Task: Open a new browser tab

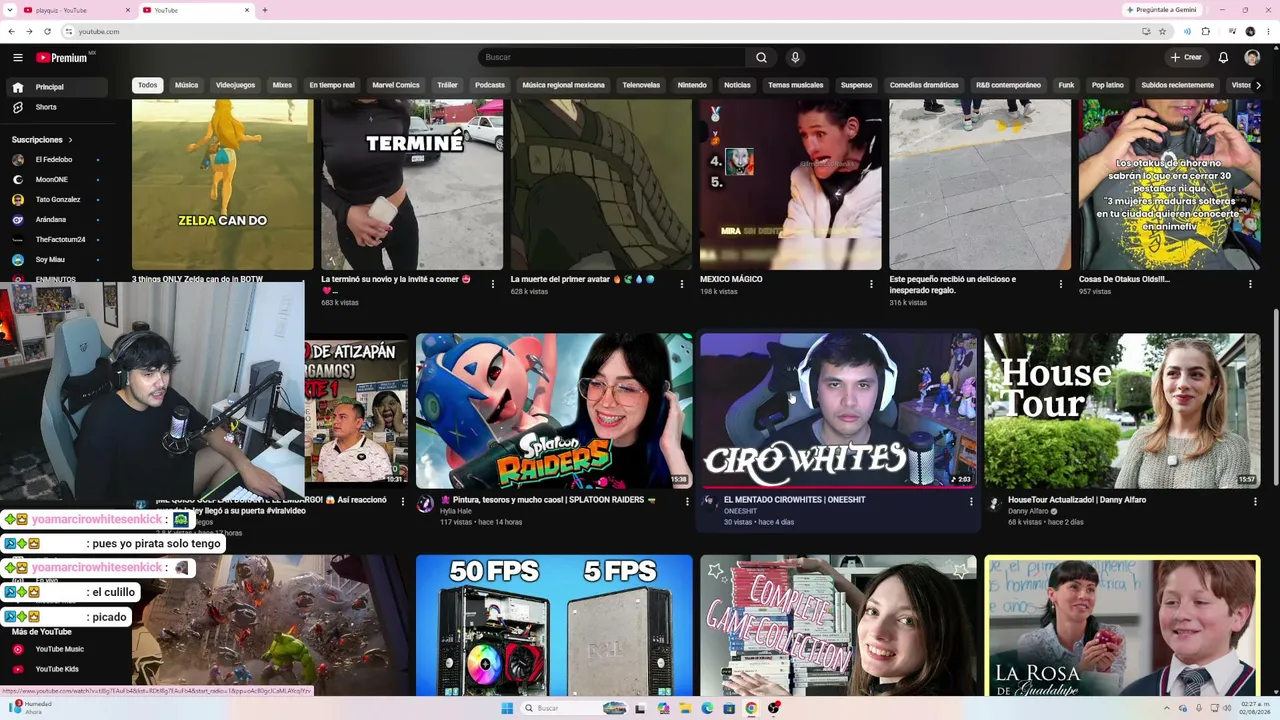Action: coord(264,10)
